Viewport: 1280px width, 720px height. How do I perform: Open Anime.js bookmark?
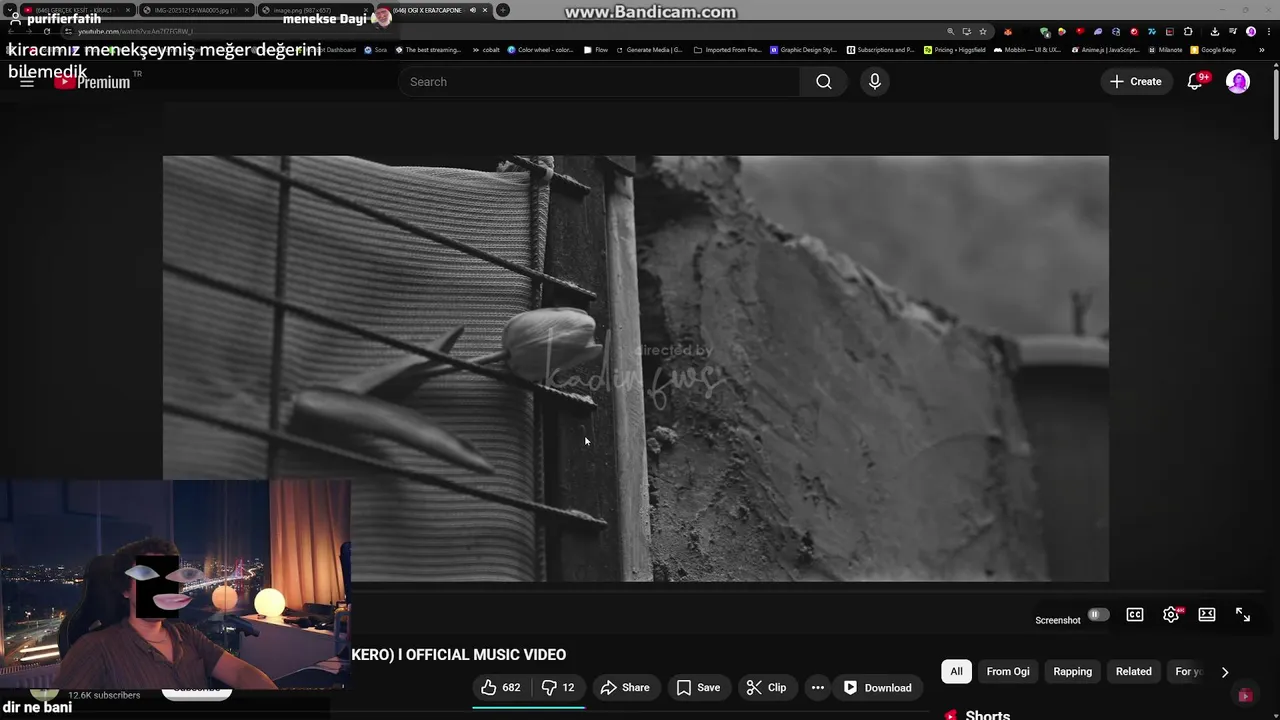click(1104, 50)
